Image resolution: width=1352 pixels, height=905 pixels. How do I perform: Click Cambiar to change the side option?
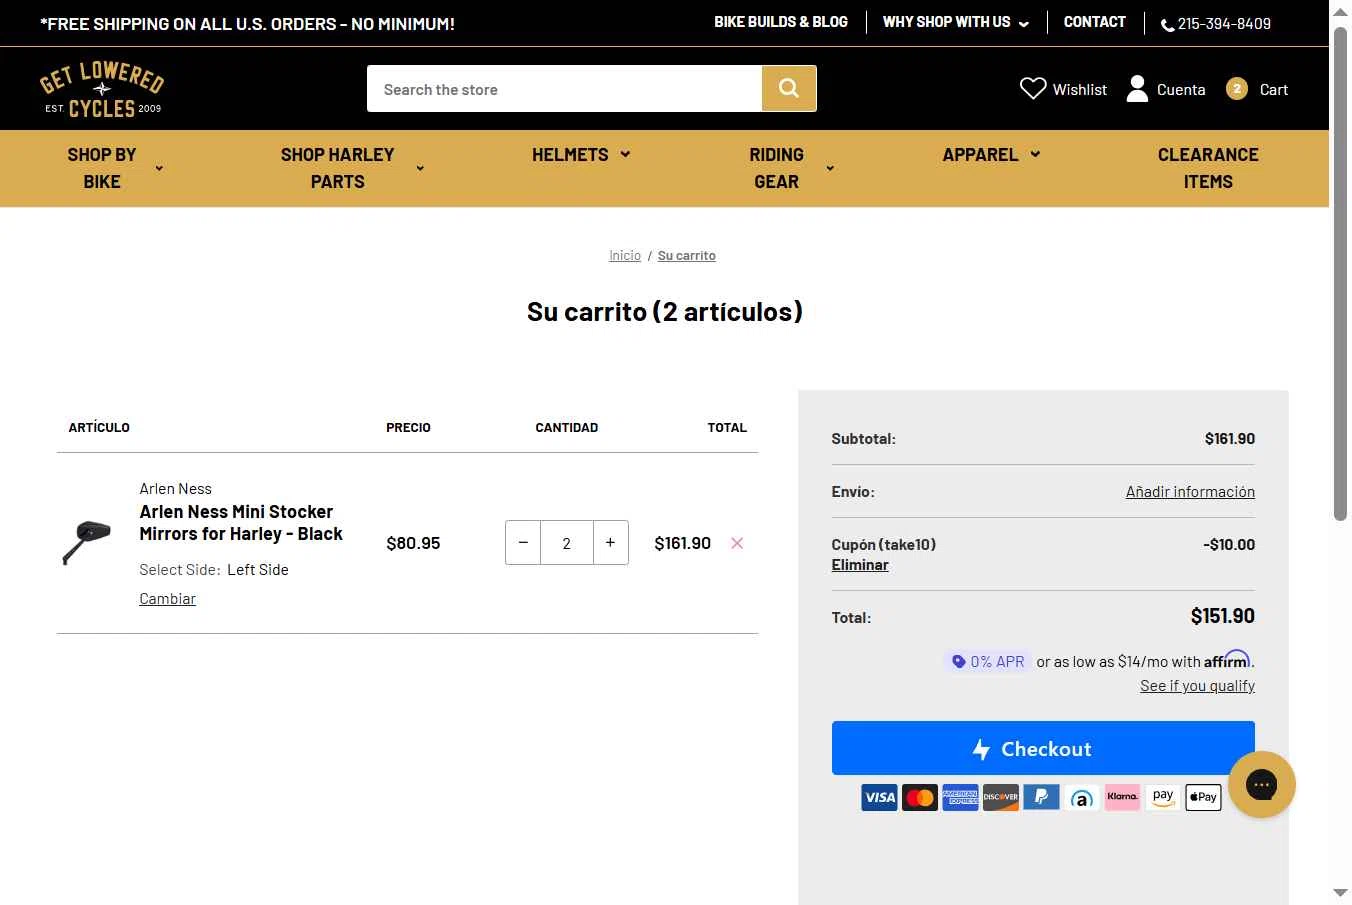[x=167, y=598]
